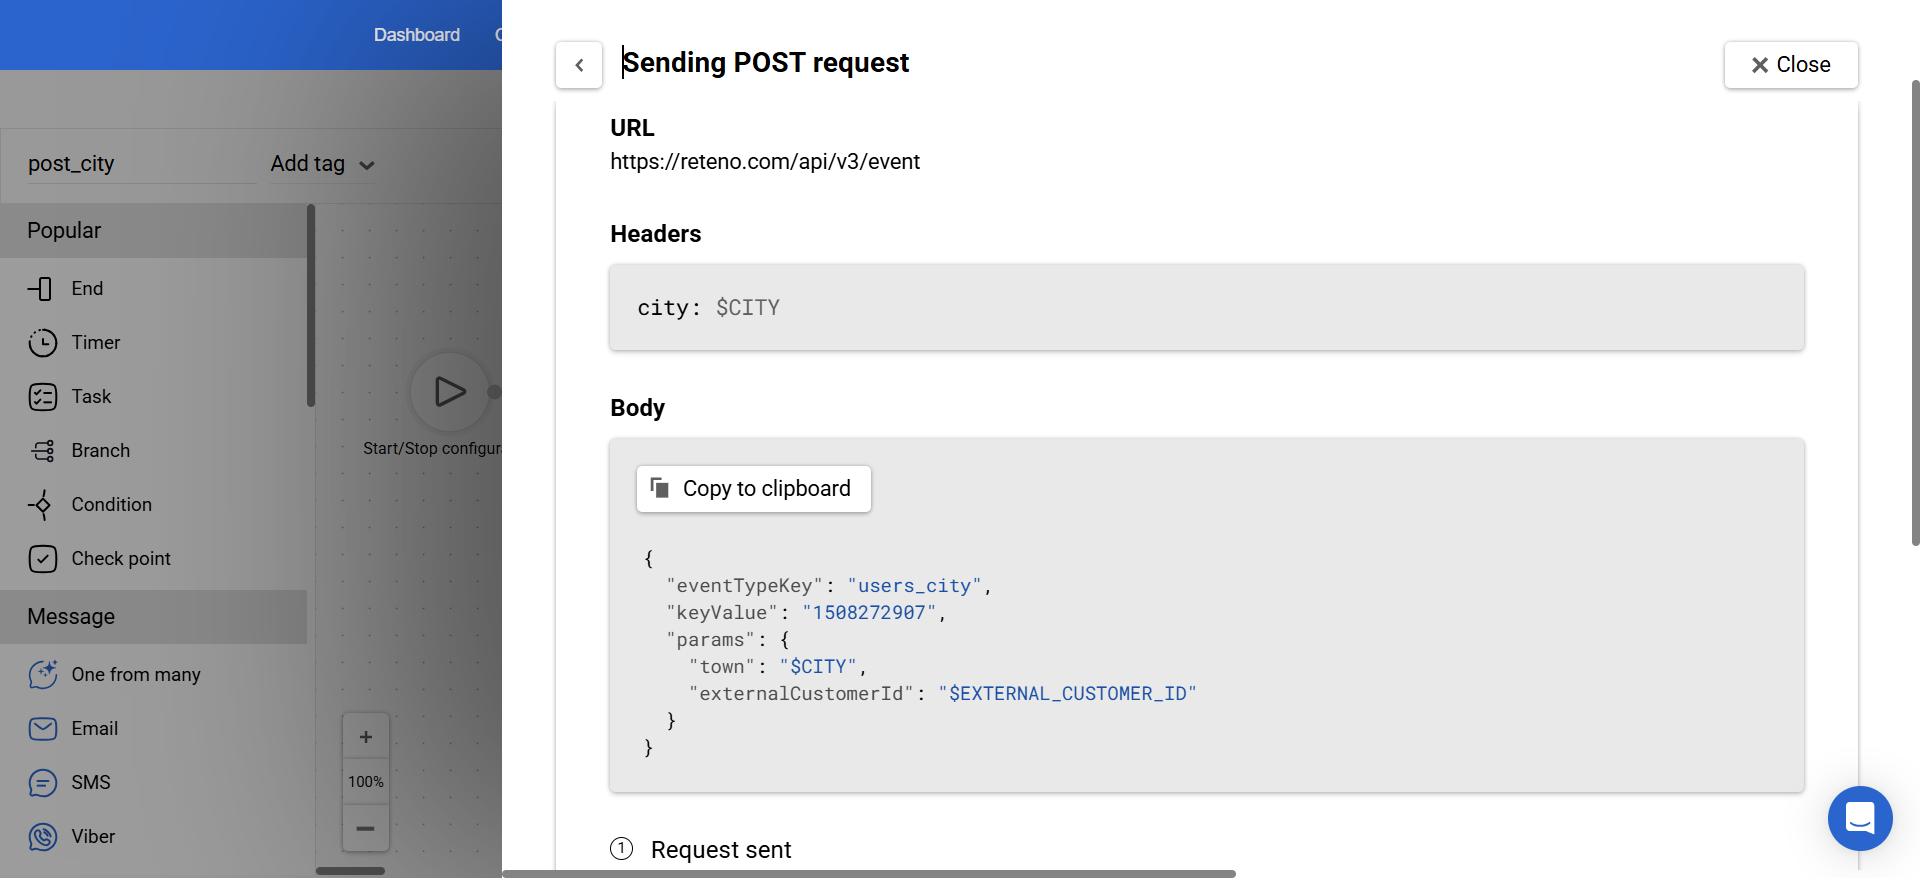1920x878 pixels.
Task: Select the SMS message block icon
Action: (42, 783)
